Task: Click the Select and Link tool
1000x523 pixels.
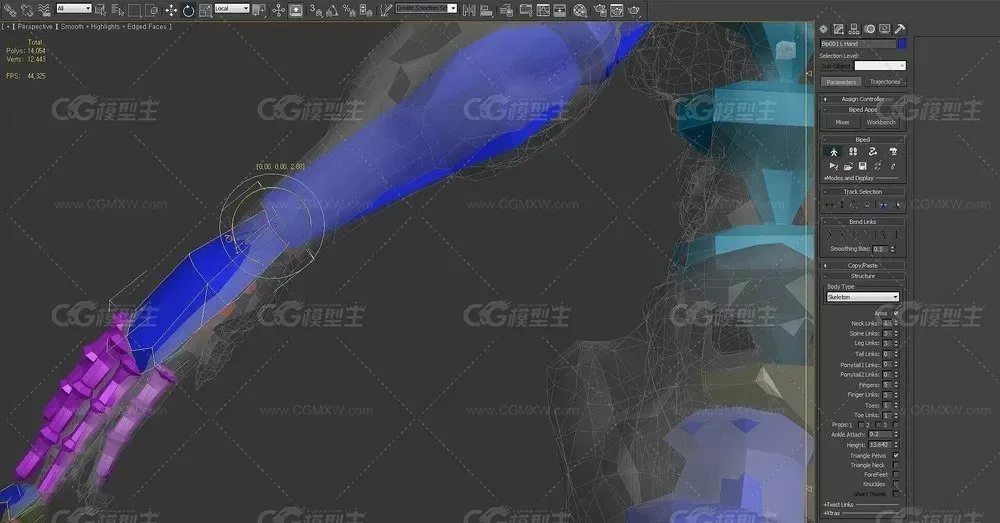Action: (x=10, y=10)
